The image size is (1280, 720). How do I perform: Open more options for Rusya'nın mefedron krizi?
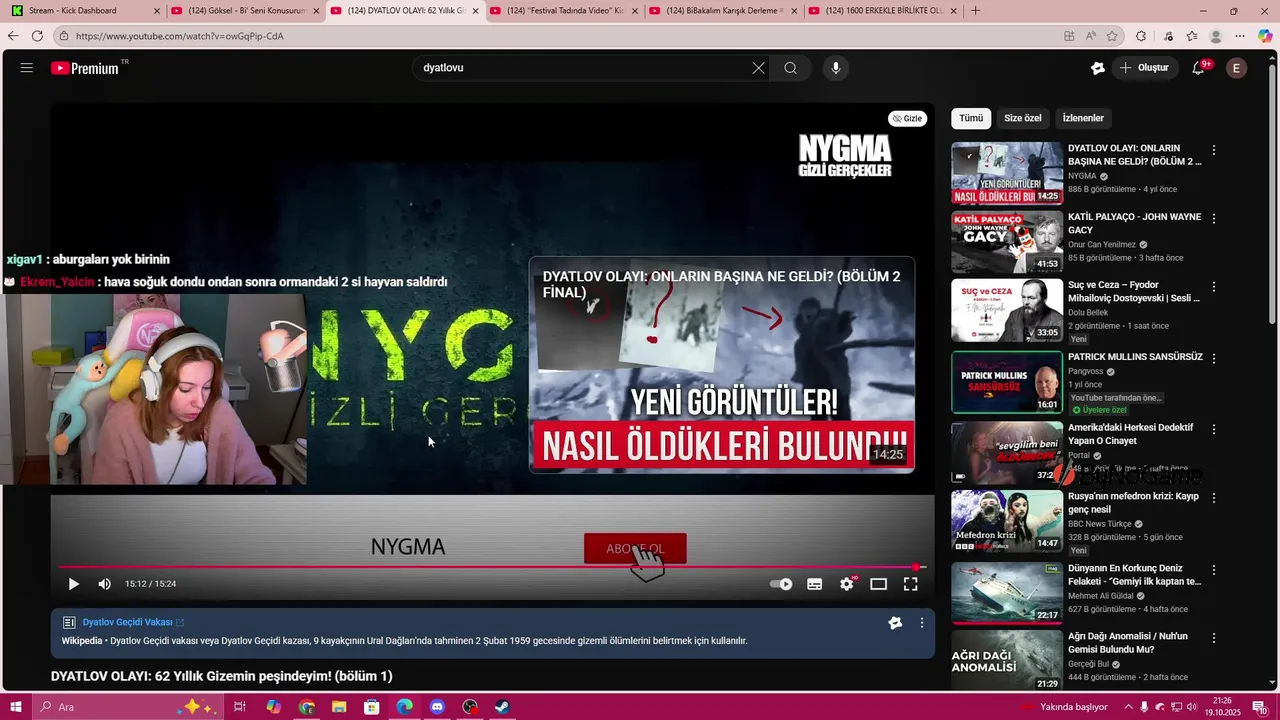(x=1214, y=498)
